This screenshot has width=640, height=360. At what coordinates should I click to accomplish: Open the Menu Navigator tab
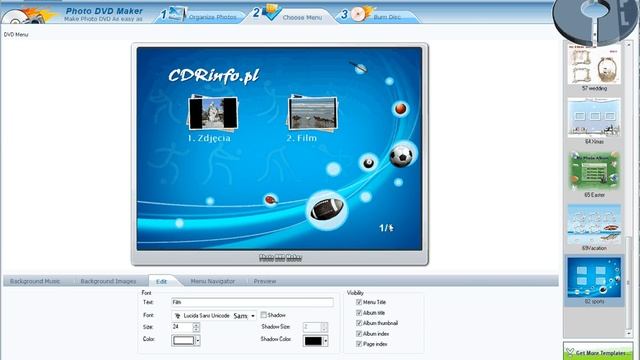[212, 281]
